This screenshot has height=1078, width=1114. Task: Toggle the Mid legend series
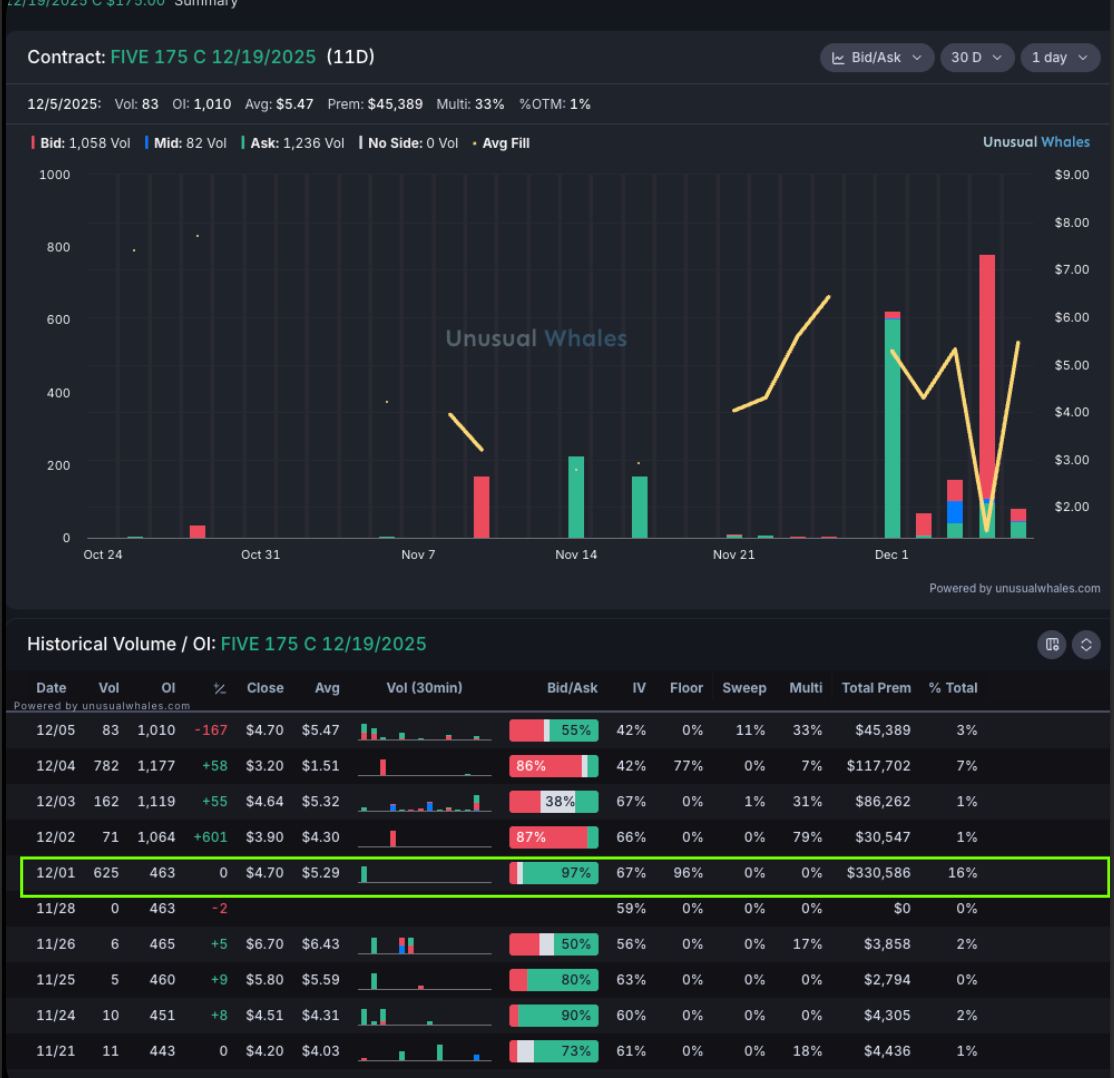[x=185, y=143]
